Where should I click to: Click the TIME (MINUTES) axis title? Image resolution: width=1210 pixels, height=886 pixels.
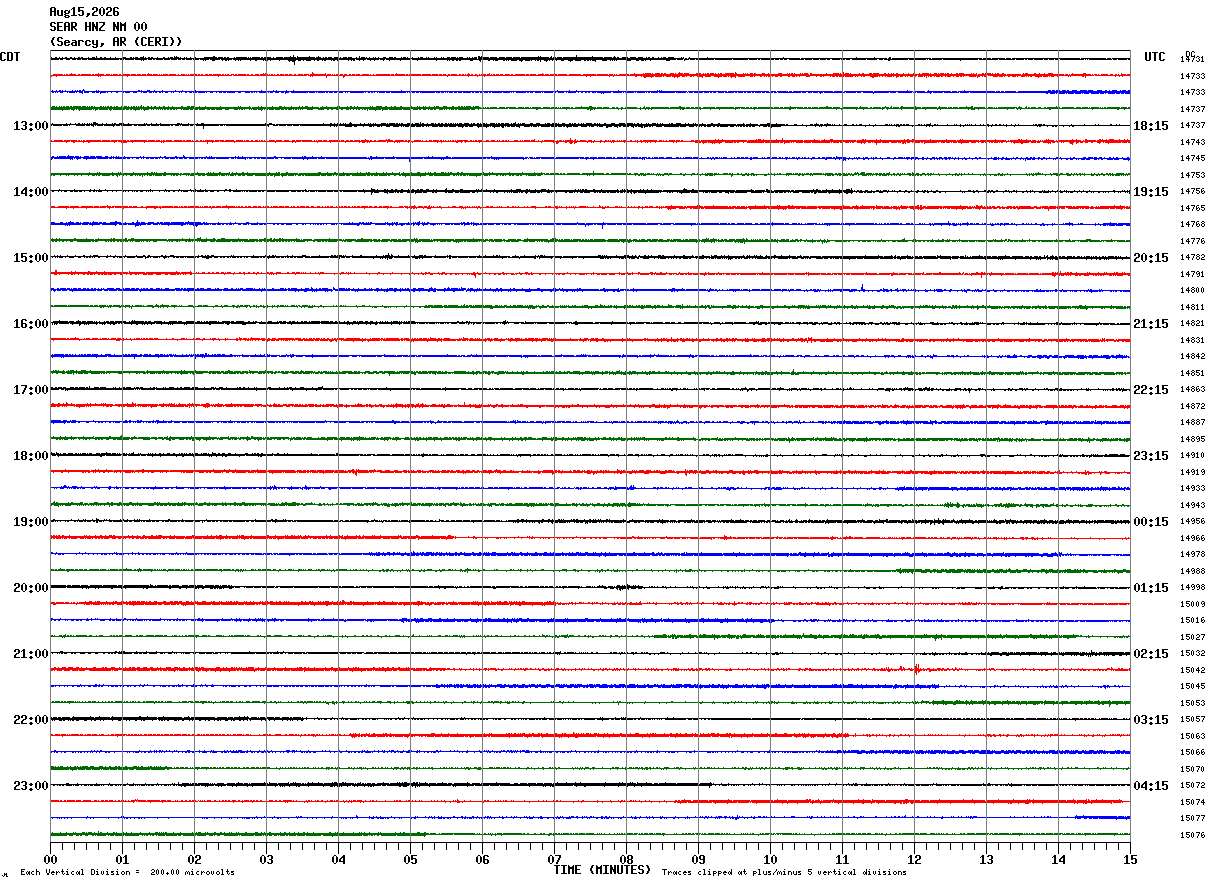[x=602, y=870]
